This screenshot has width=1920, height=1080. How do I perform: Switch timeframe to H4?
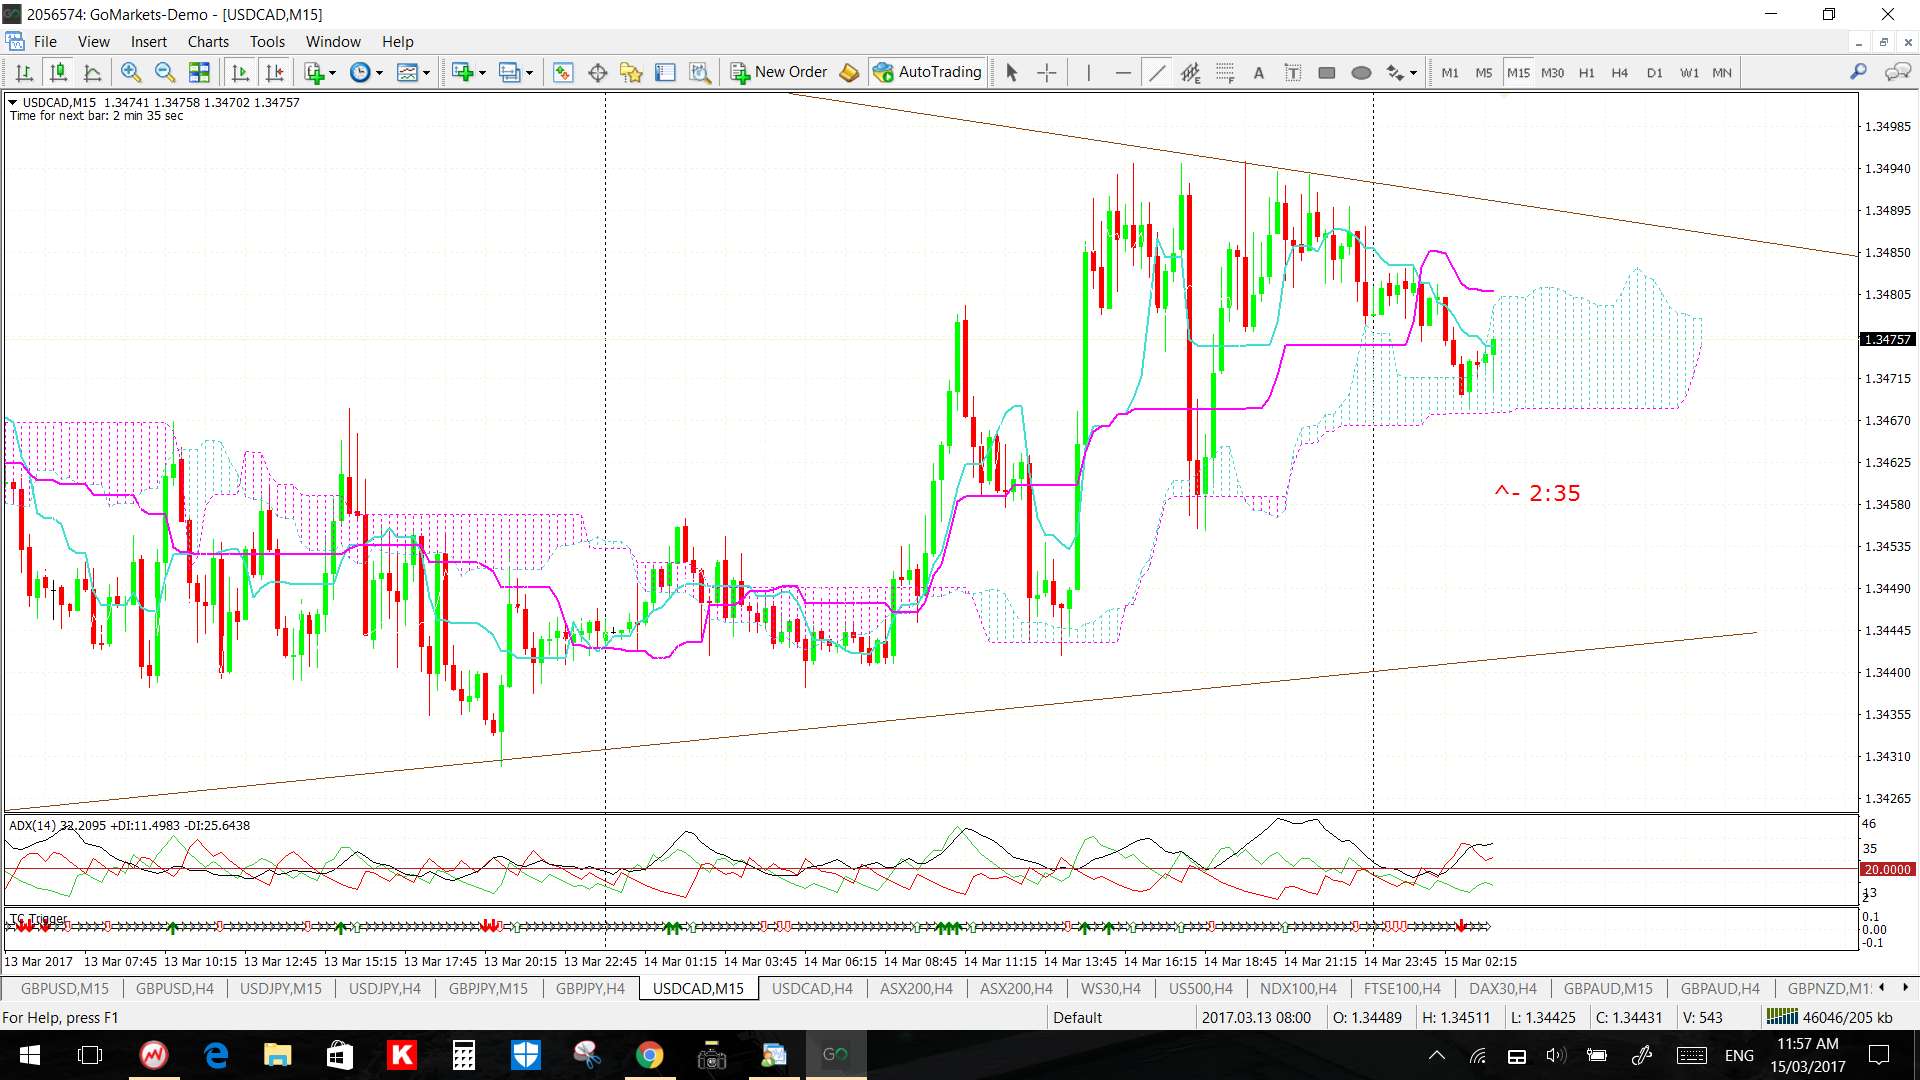[1619, 72]
